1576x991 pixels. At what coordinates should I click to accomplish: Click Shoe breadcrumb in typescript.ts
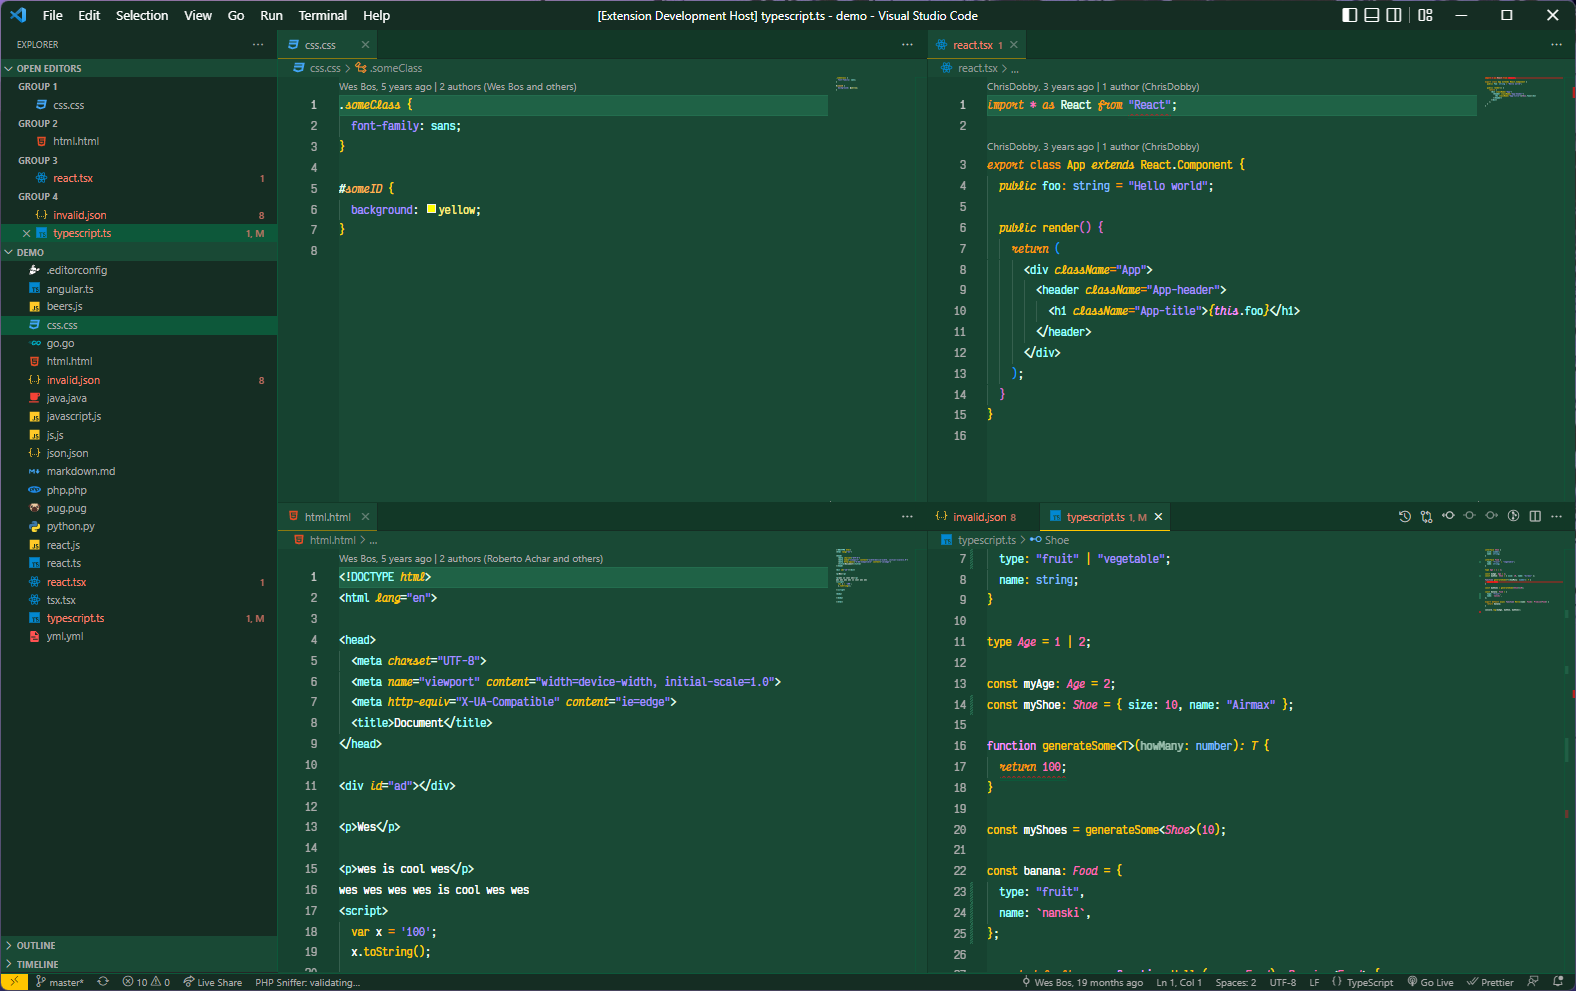click(x=1049, y=540)
